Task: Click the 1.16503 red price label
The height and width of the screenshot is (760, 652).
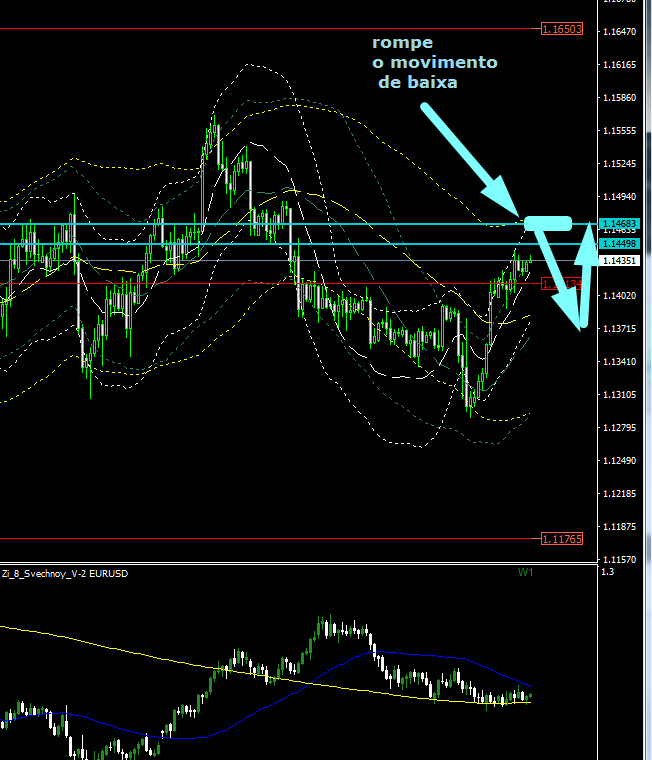Action: [x=562, y=30]
